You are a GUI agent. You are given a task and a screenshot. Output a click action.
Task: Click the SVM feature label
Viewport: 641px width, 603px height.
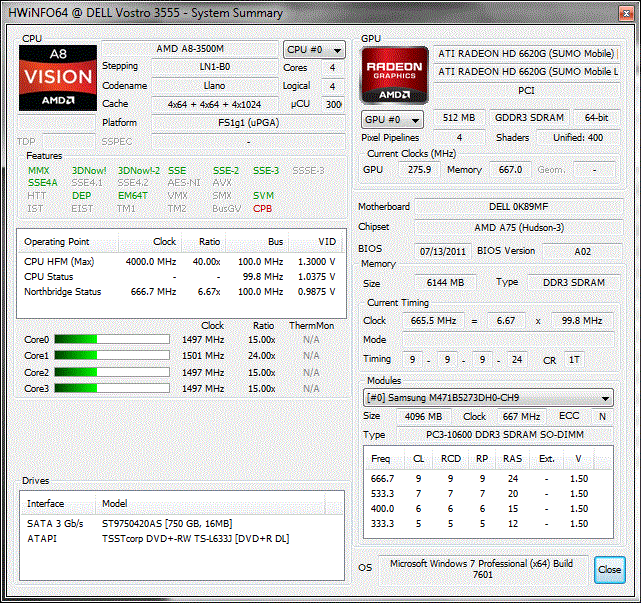[263, 196]
